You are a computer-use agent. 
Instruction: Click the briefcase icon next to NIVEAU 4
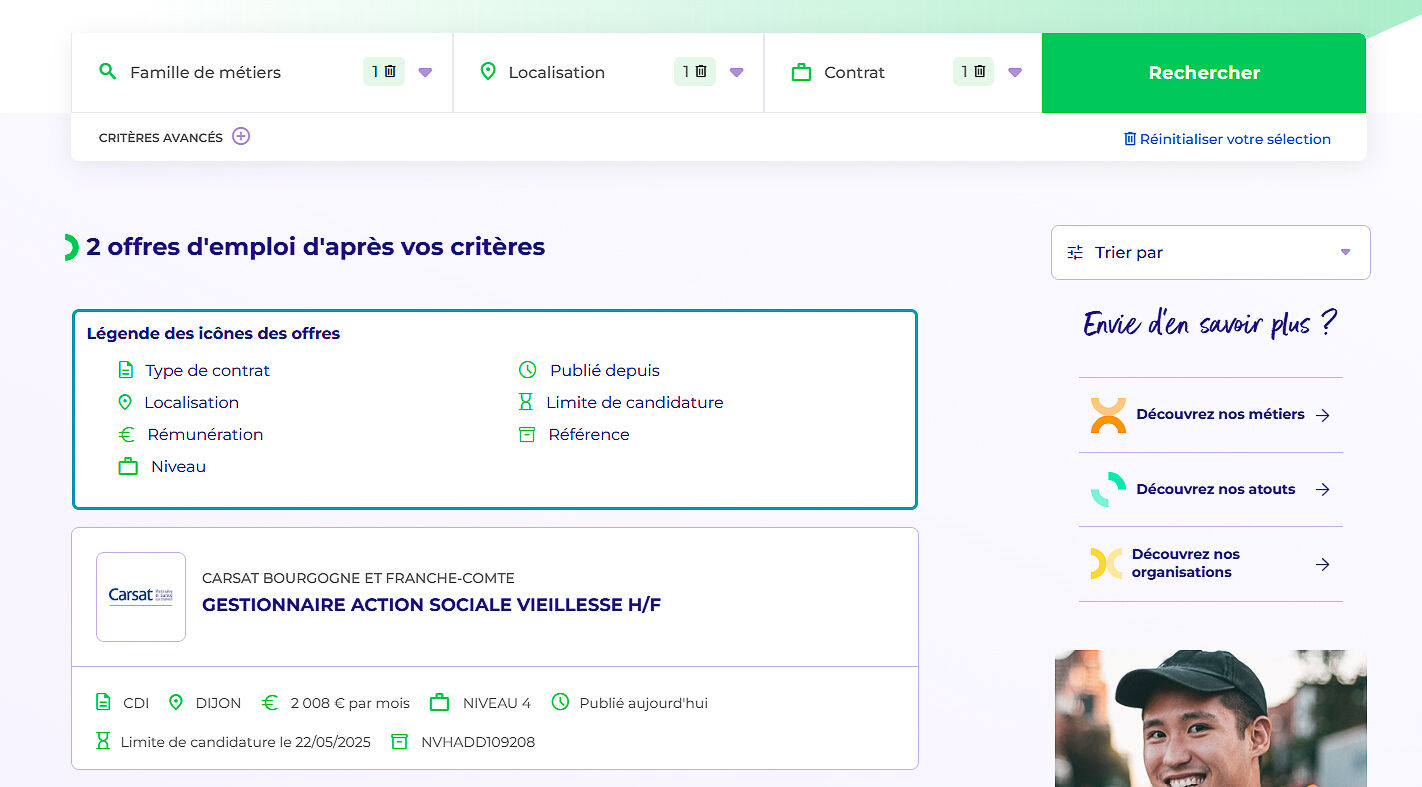click(x=439, y=703)
